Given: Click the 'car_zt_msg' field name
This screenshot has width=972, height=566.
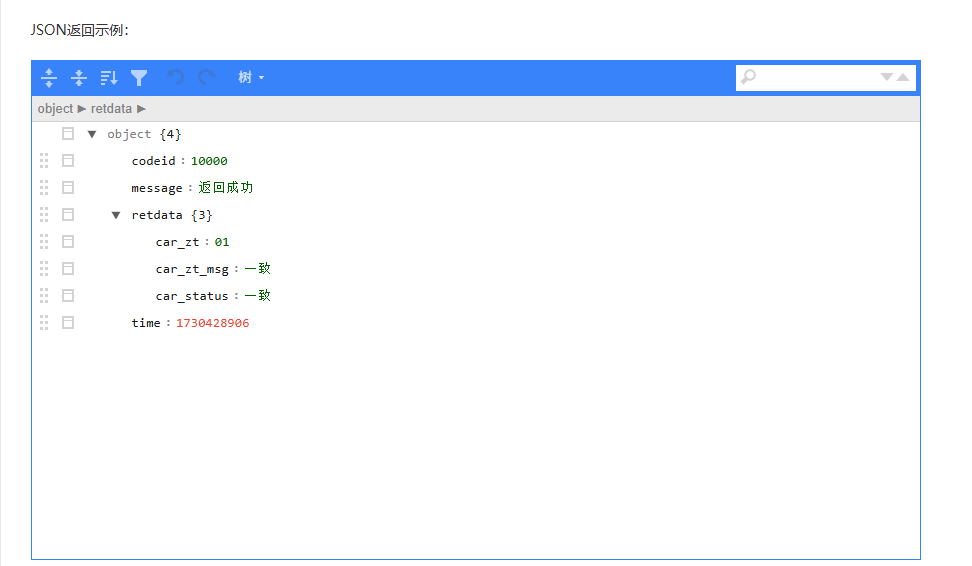Looking at the screenshot, I should pyautogui.click(x=192, y=270).
